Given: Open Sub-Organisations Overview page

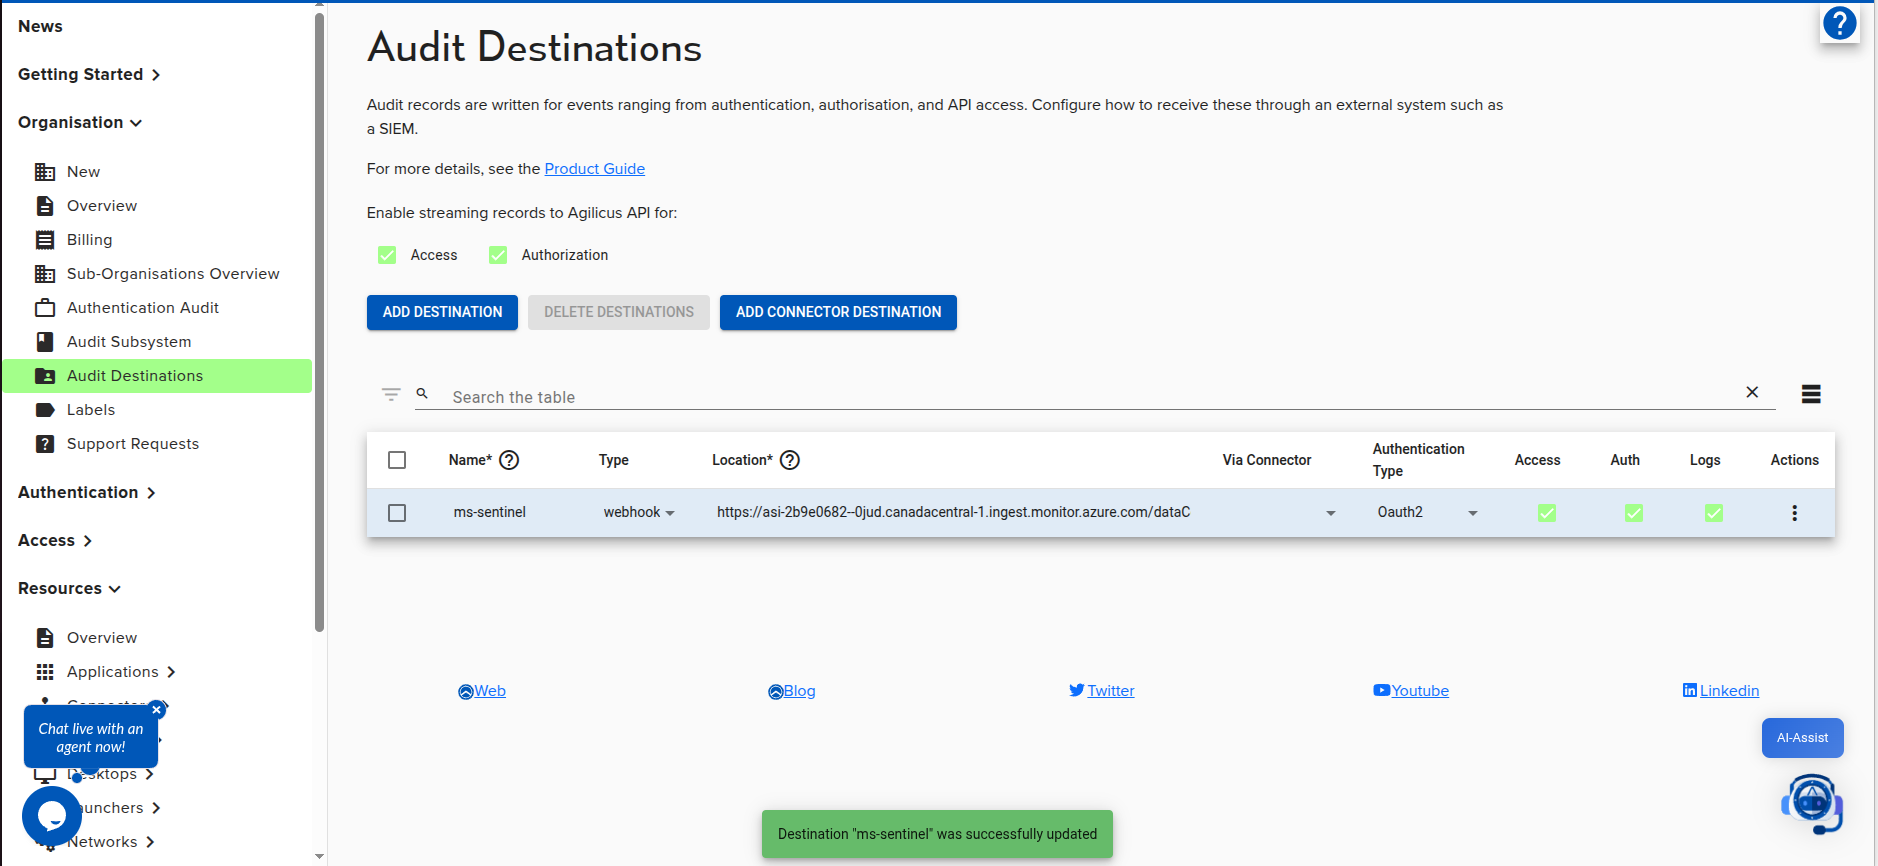Looking at the screenshot, I should tap(173, 274).
